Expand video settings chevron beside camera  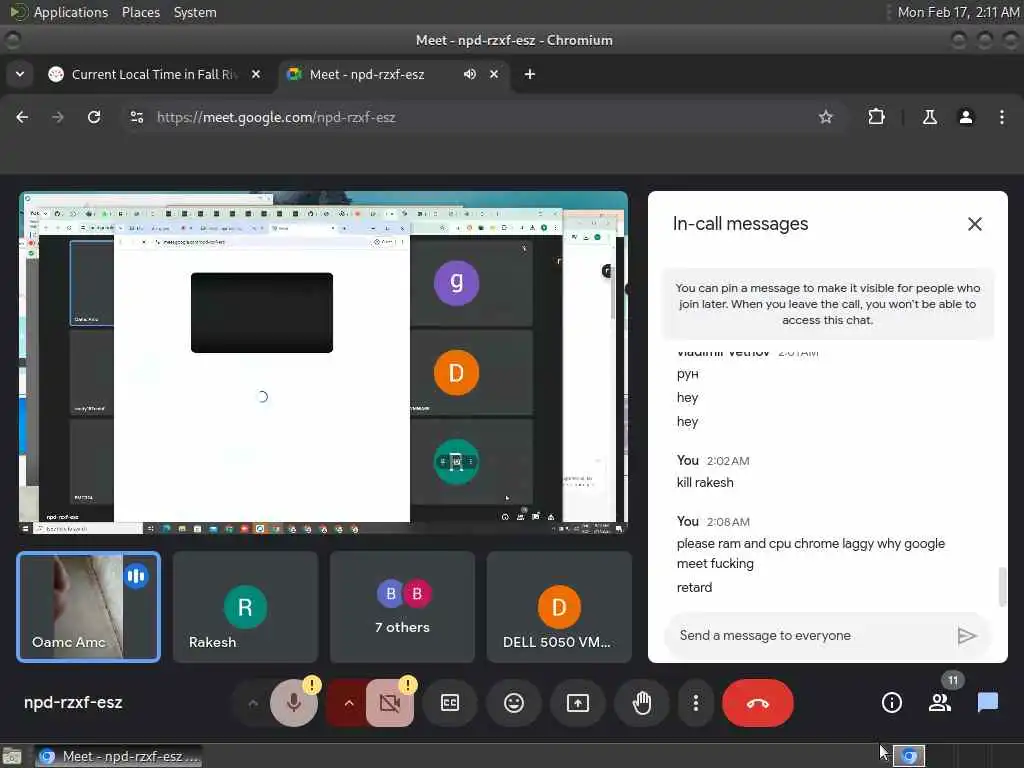click(349, 703)
